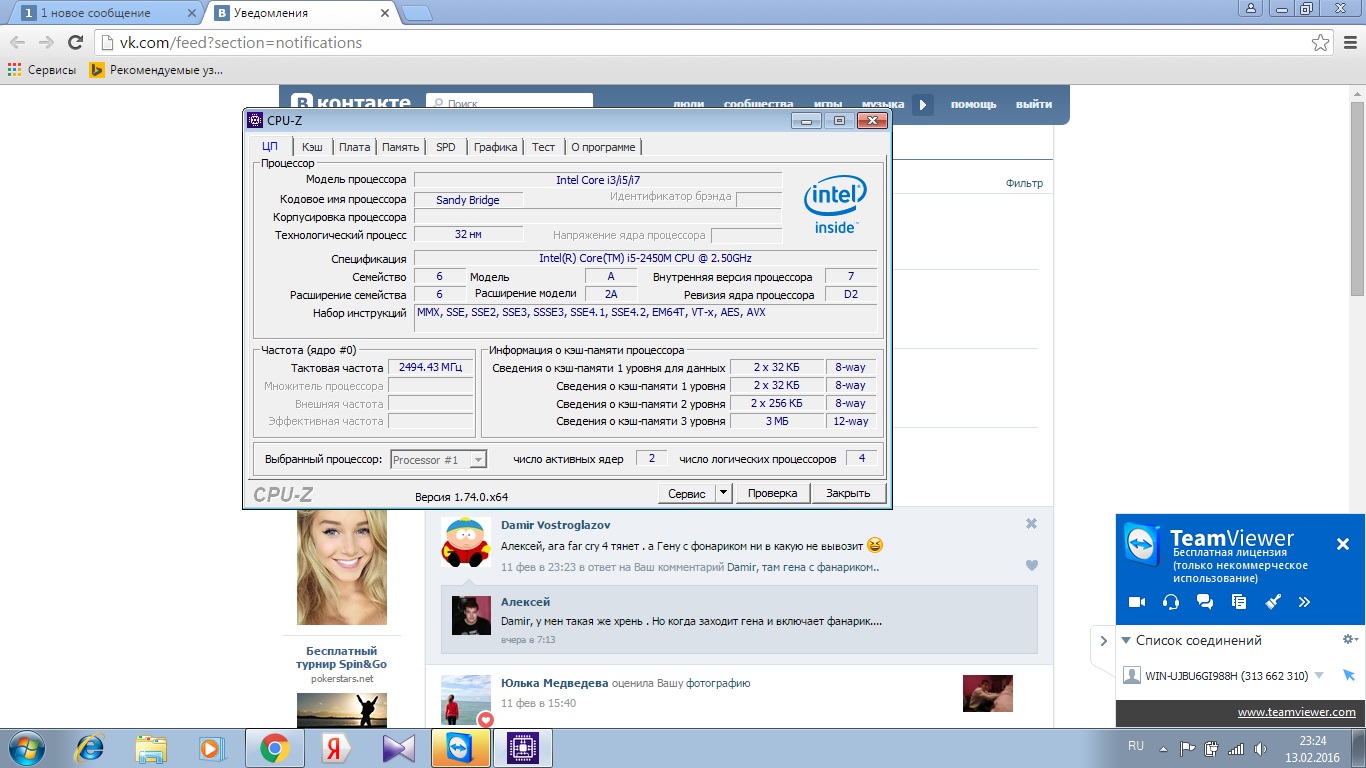The width and height of the screenshot is (1366, 768).
Task: Bookmark this page with the star icon
Action: (1321, 43)
